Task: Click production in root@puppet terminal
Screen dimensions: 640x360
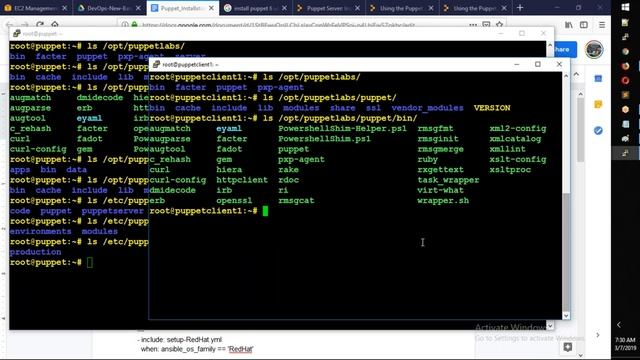Action: (36, 252)
